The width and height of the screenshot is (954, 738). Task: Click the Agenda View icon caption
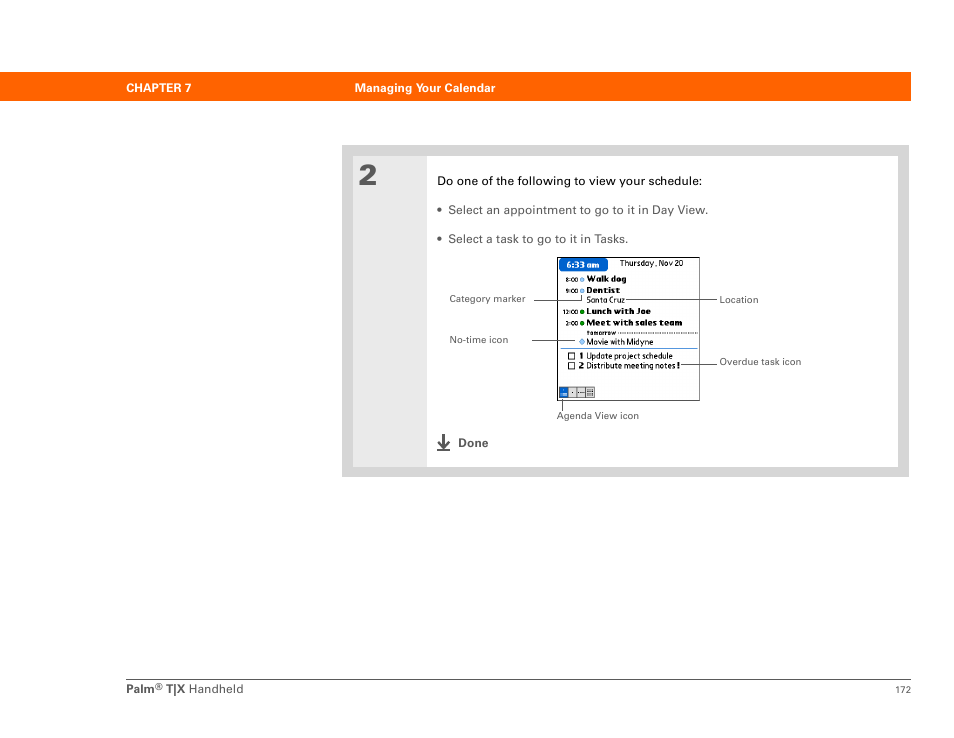[x=597, y=416]
